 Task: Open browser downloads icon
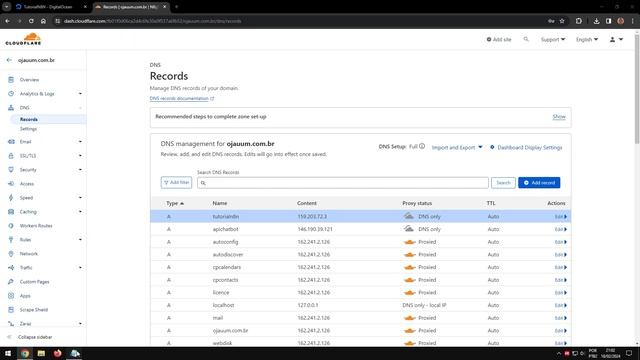pos(596,21)
